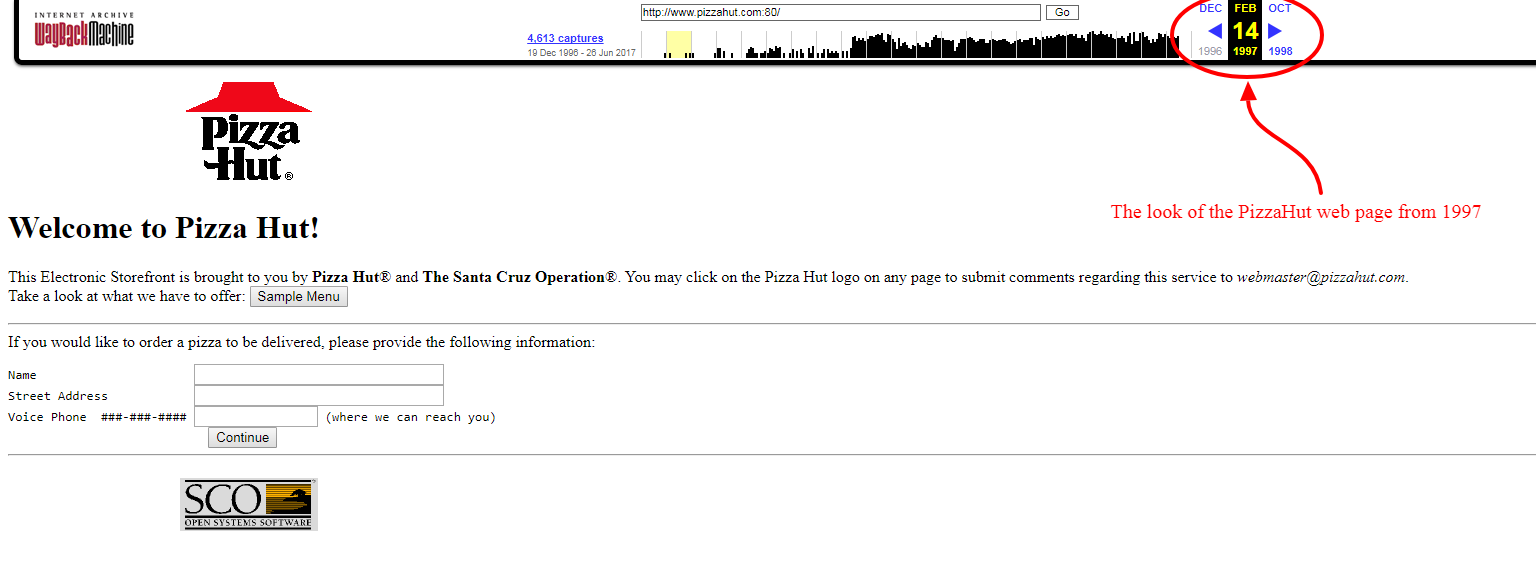Click the "19 Dec 1996 - 26 Jun 2017" date range
Screen dimensions: 1536x588
coord(581,53)
